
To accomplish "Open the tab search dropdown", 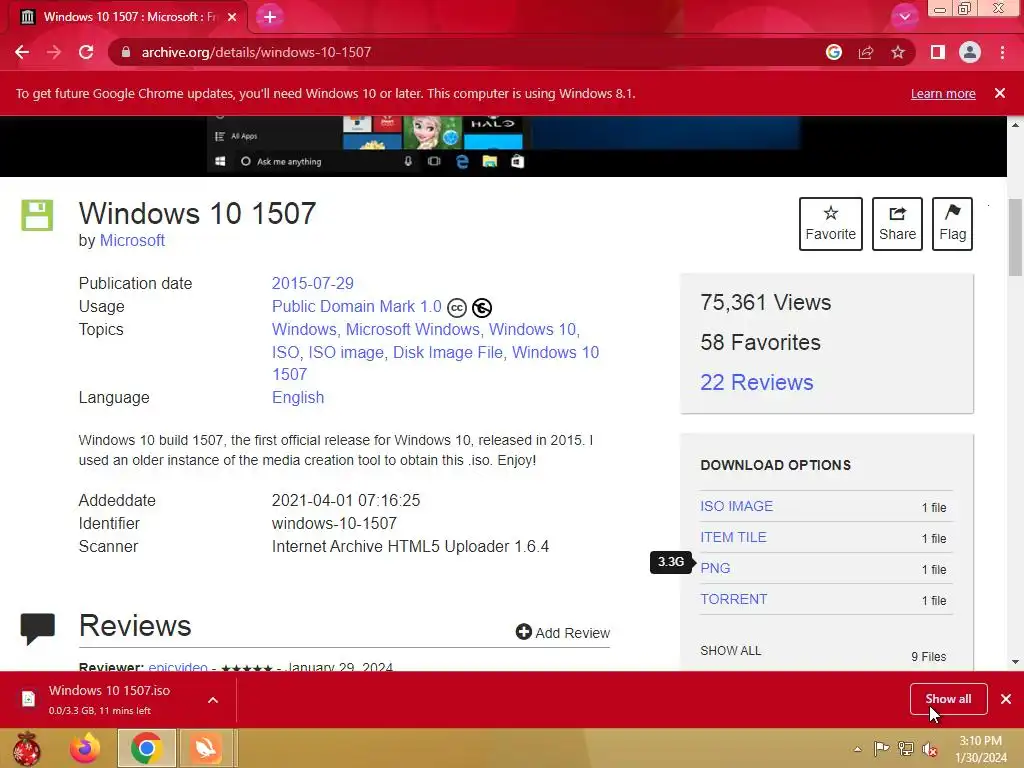I will tap(904, 16).
